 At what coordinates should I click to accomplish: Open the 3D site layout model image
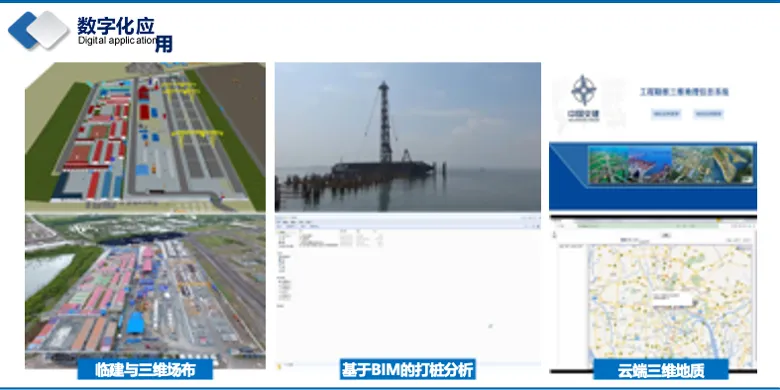145,137
